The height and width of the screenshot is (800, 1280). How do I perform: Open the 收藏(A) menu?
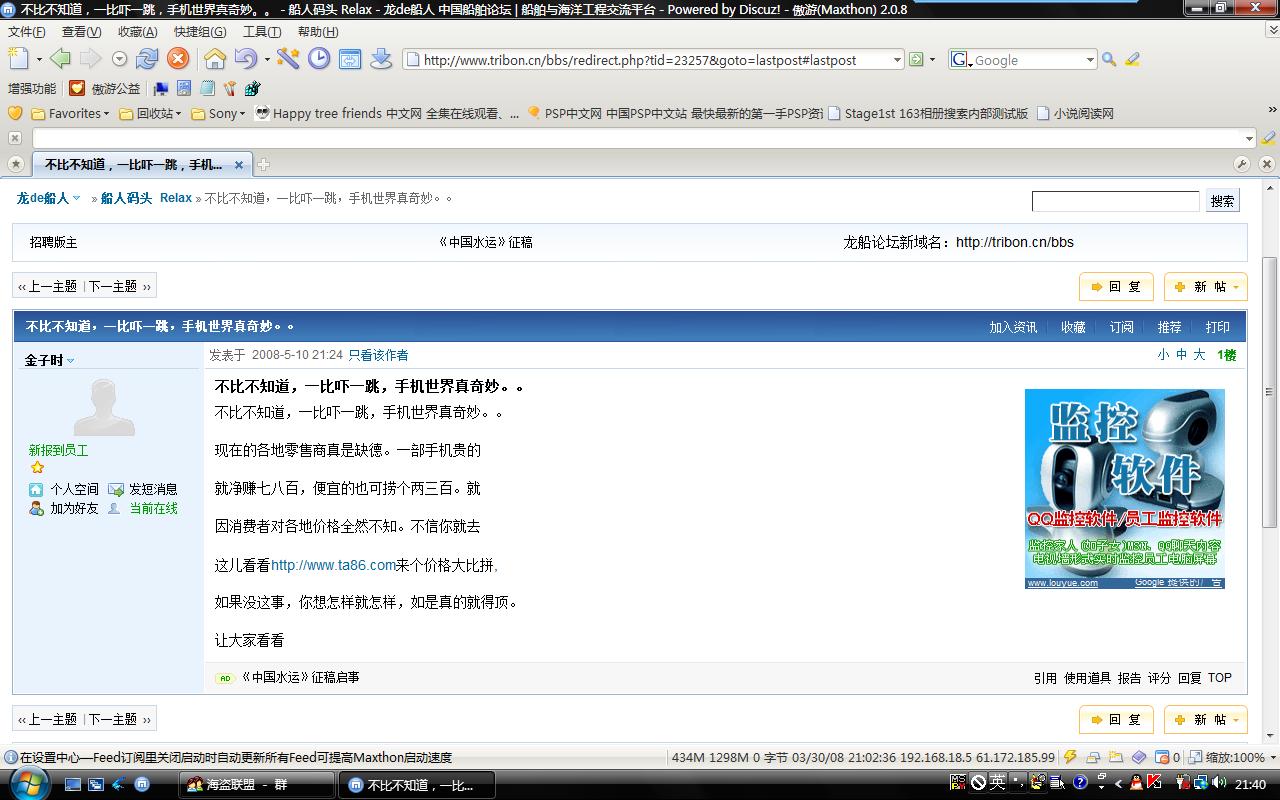pyautogui.click(x=138, y=32)
